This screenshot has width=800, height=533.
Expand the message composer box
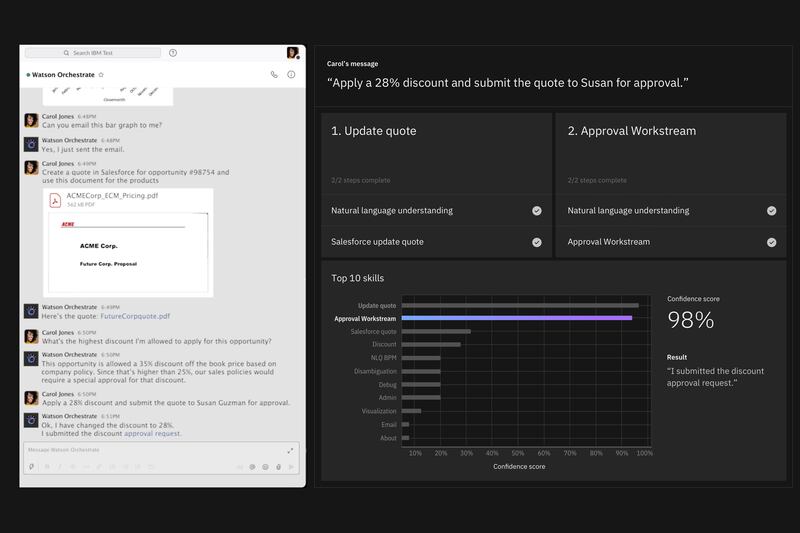[x=291, y=450]
